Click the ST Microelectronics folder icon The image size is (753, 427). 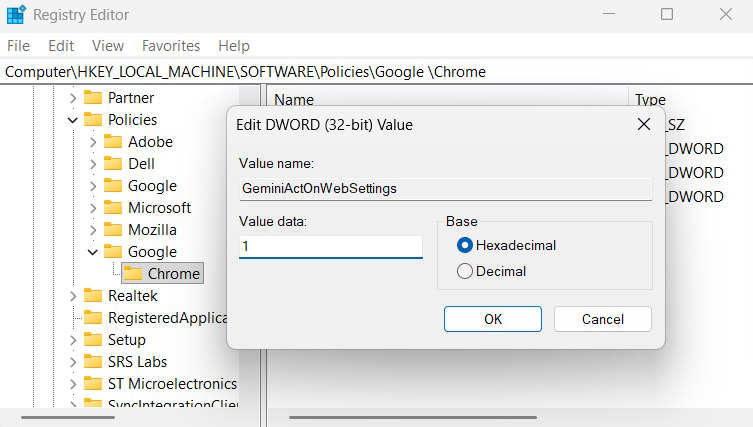(x=93, y=384)
